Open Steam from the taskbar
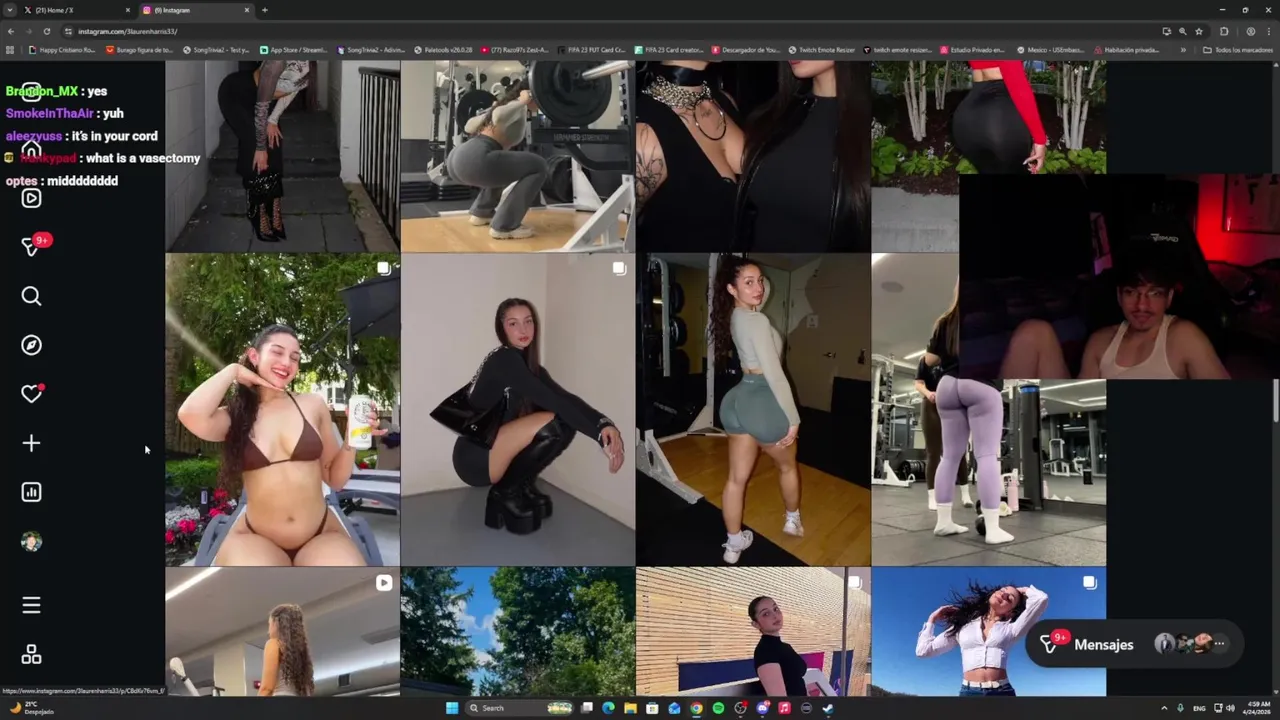Image resolution: width=1280 pixels, height=720 pixels. click(x=828, y=708)
